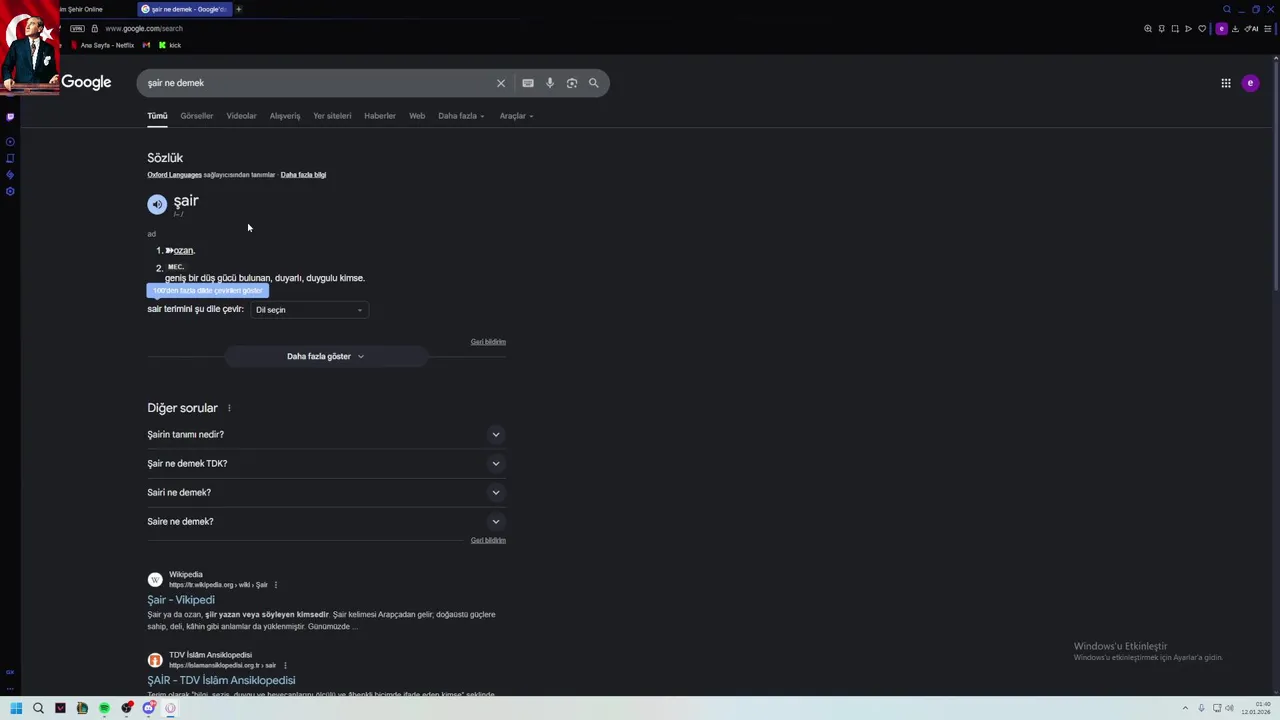Open ŞAİR - TDV İslâm Ansiklopedisi link

click(x=221, y=680)
